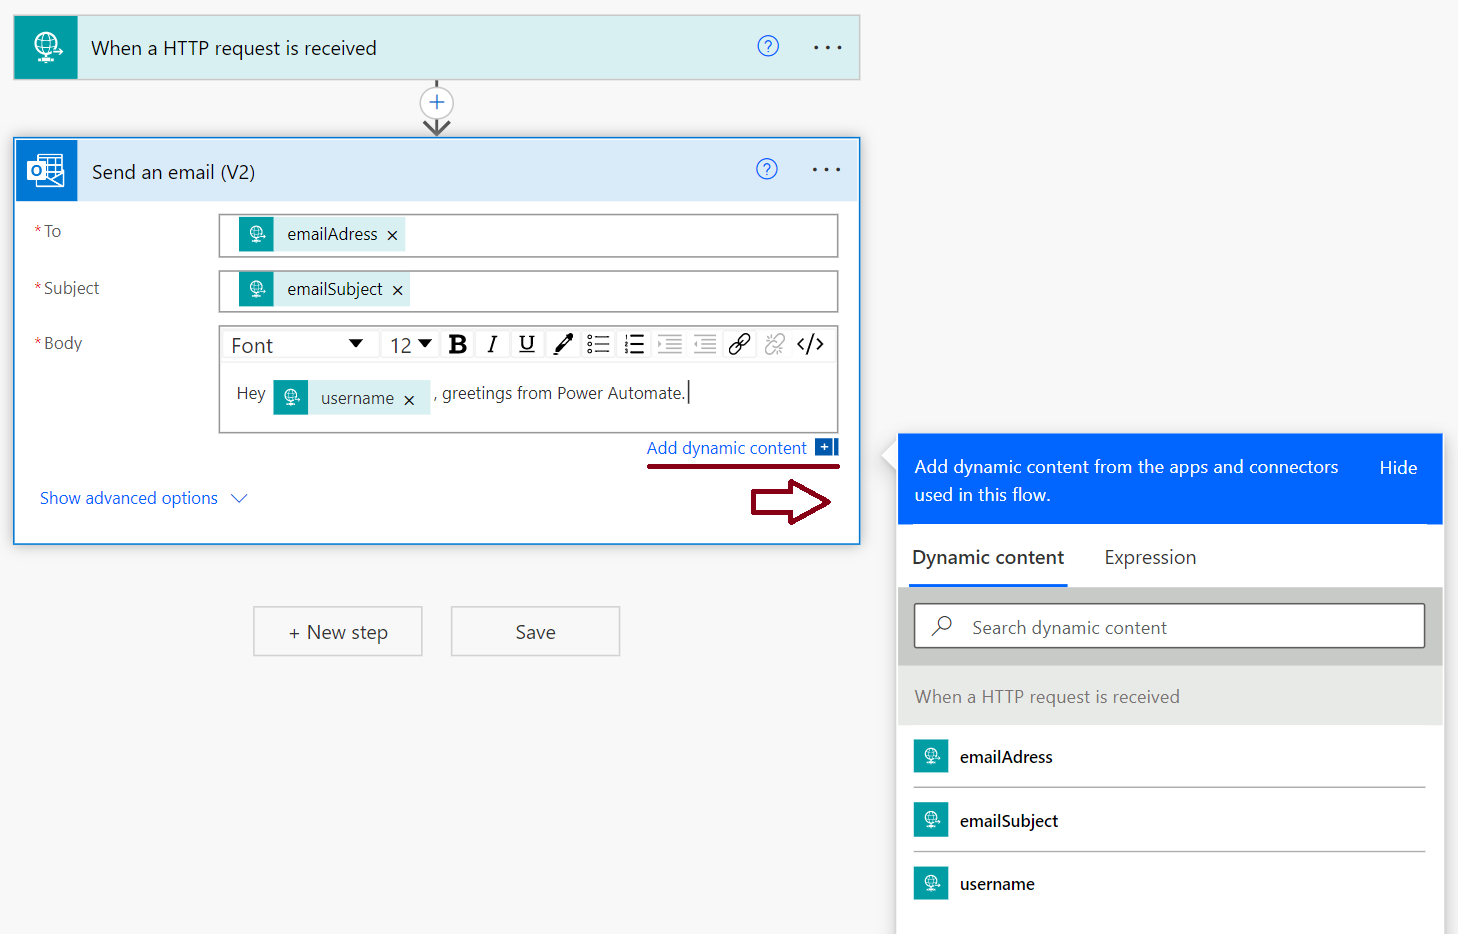Focus the Search dynamic content field
Image resolution: width=1458 pixels, height=934 pixels.
click(1169, 626)
